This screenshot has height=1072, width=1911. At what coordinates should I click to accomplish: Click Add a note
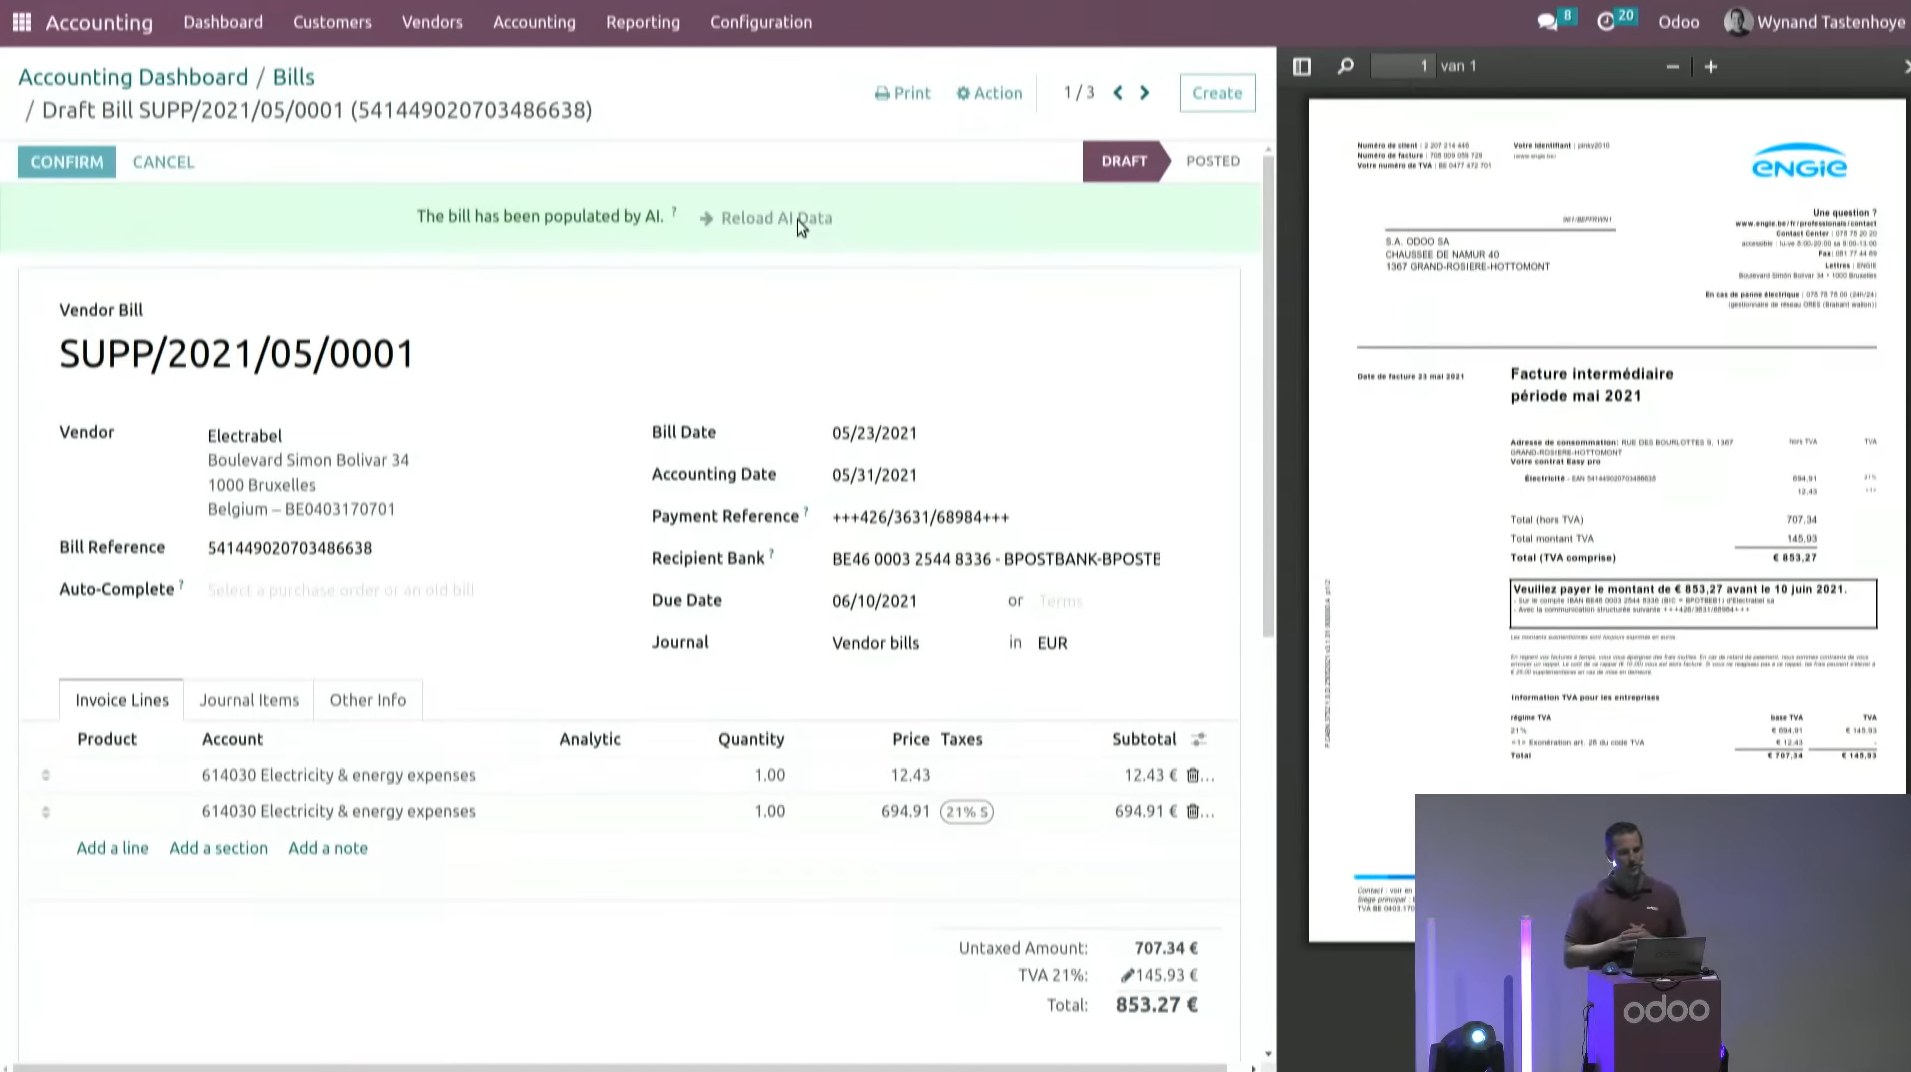coord(328,848)
